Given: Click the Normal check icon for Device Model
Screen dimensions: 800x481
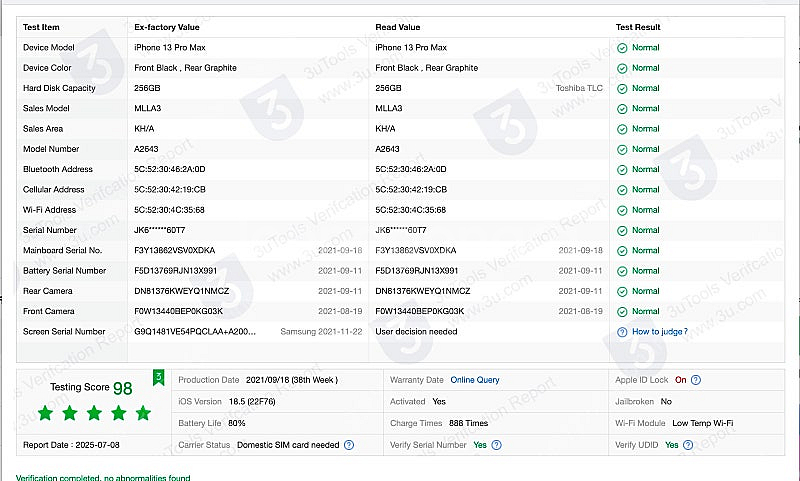Looking at the screenshot, I should coord(622,48).
